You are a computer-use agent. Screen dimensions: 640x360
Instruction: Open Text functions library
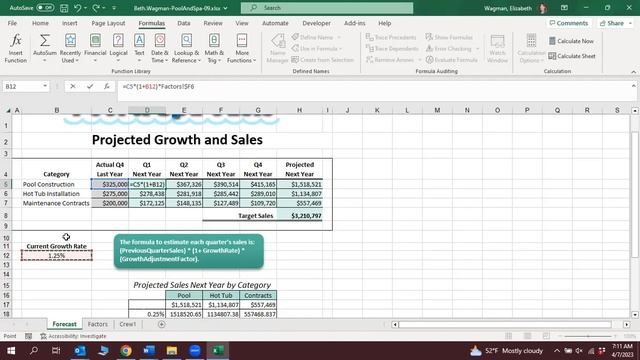tap(139, 48)
